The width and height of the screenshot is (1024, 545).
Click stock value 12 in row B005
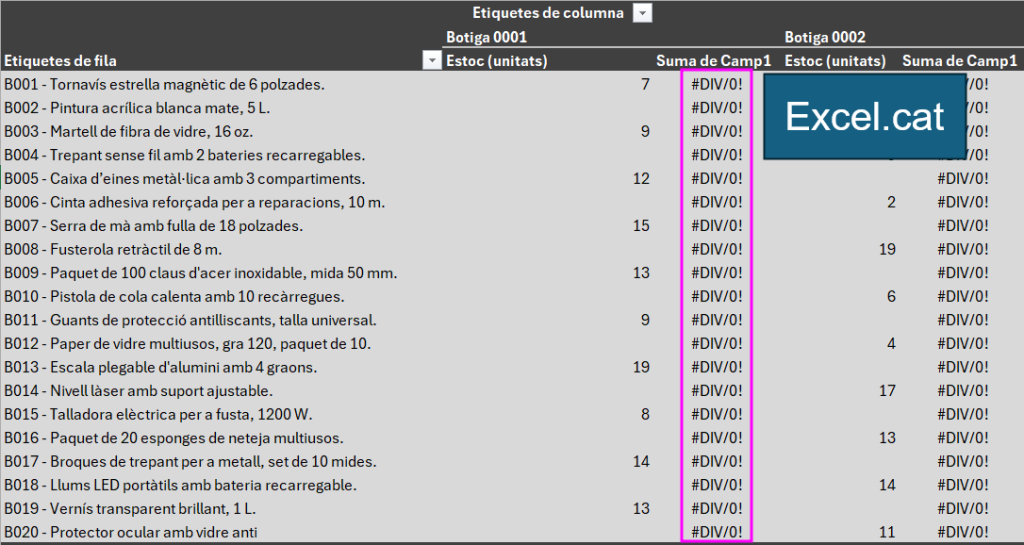coord(641,178)
